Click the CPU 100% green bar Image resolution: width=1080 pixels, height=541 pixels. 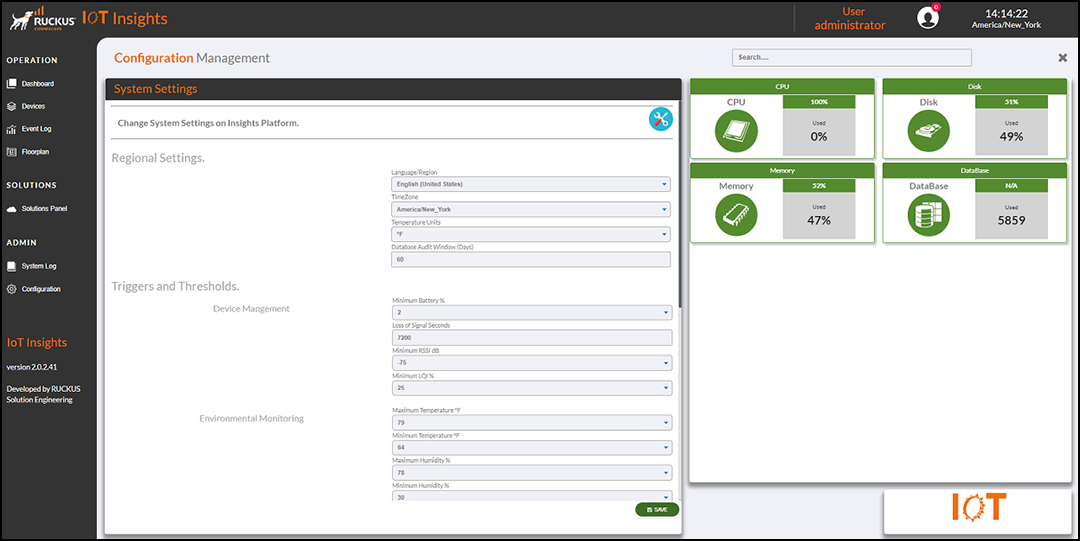819,102
